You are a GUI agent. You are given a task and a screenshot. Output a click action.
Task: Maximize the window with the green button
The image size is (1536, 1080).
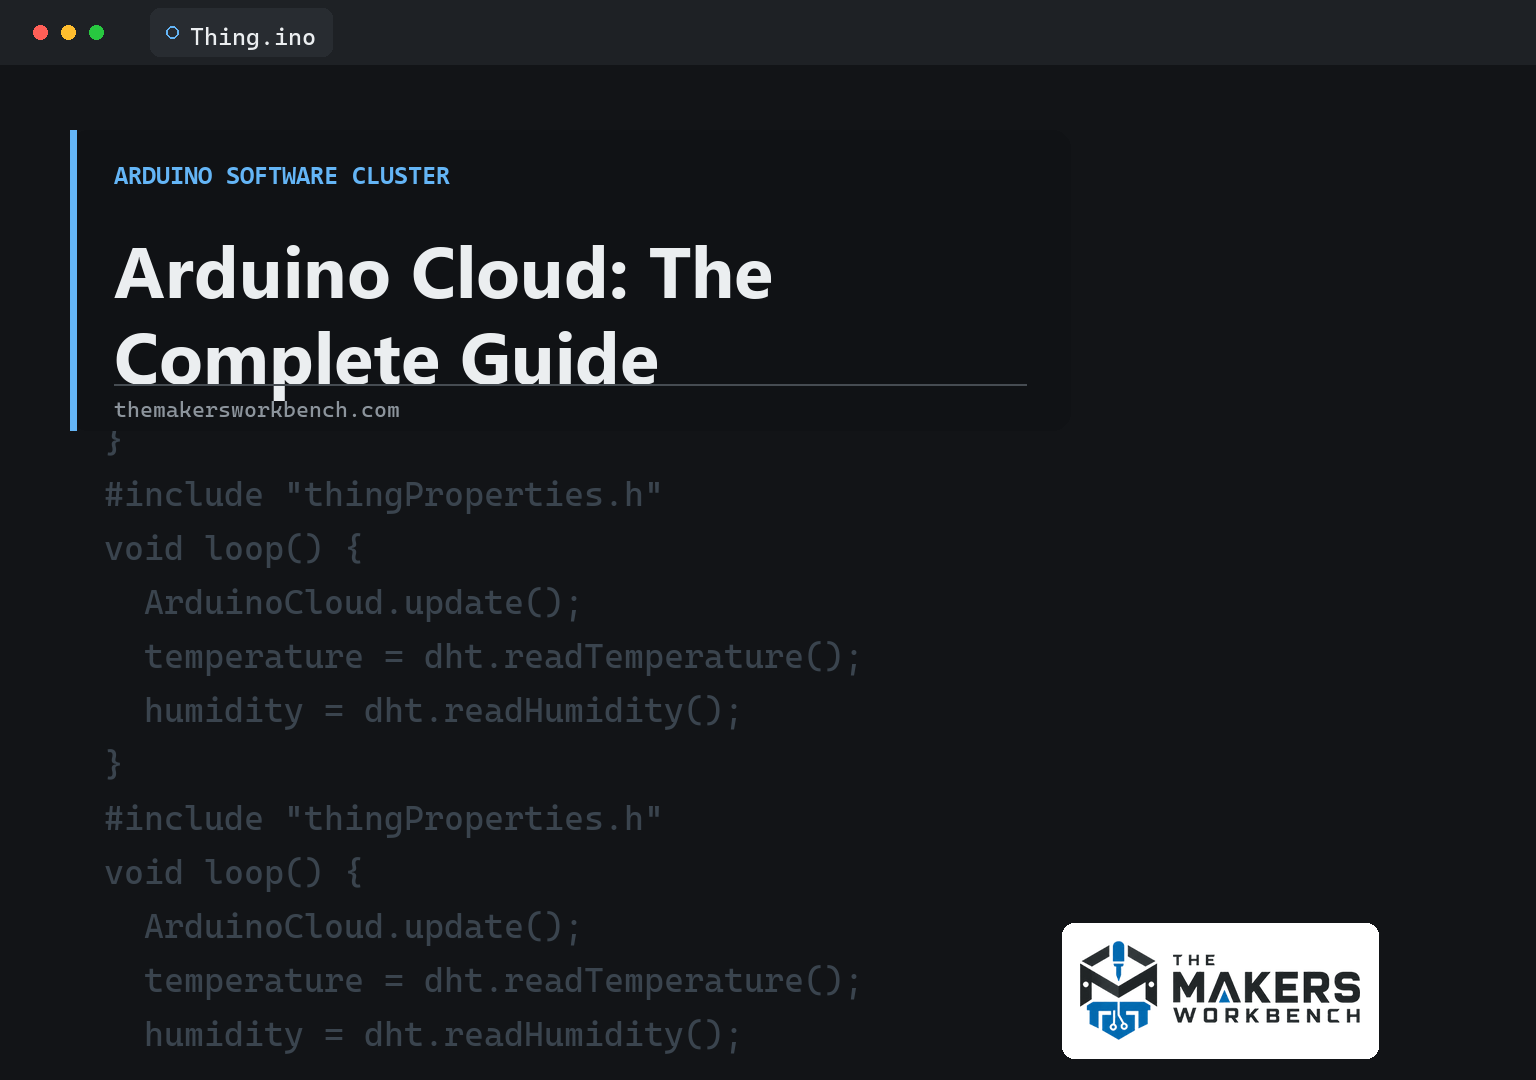coord(97,33)
